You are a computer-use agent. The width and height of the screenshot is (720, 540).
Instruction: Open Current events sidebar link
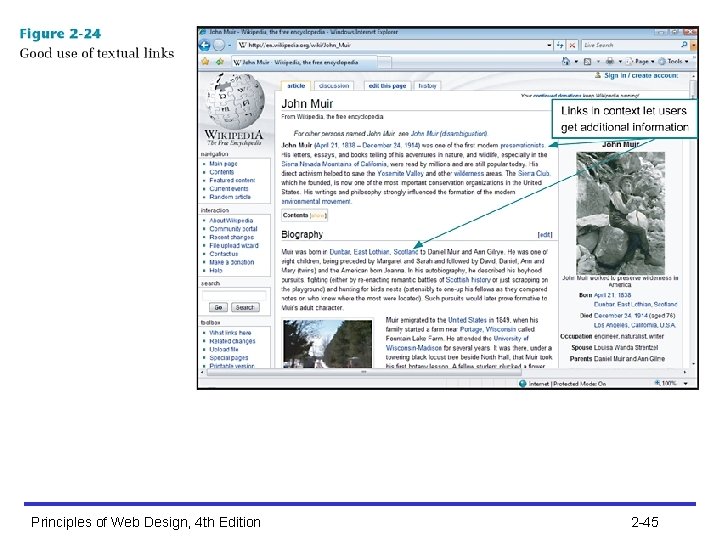pyautogui.click(x=229, y=188)
